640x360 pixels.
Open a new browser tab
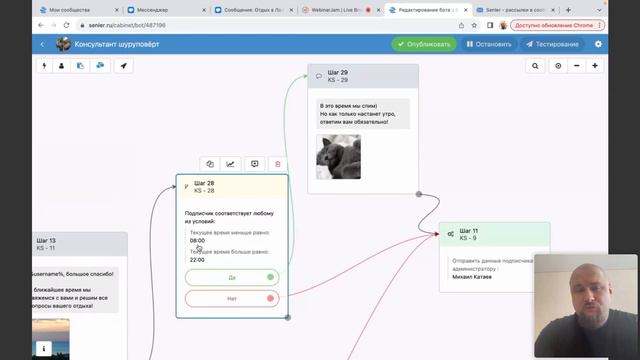pos(568,10)
